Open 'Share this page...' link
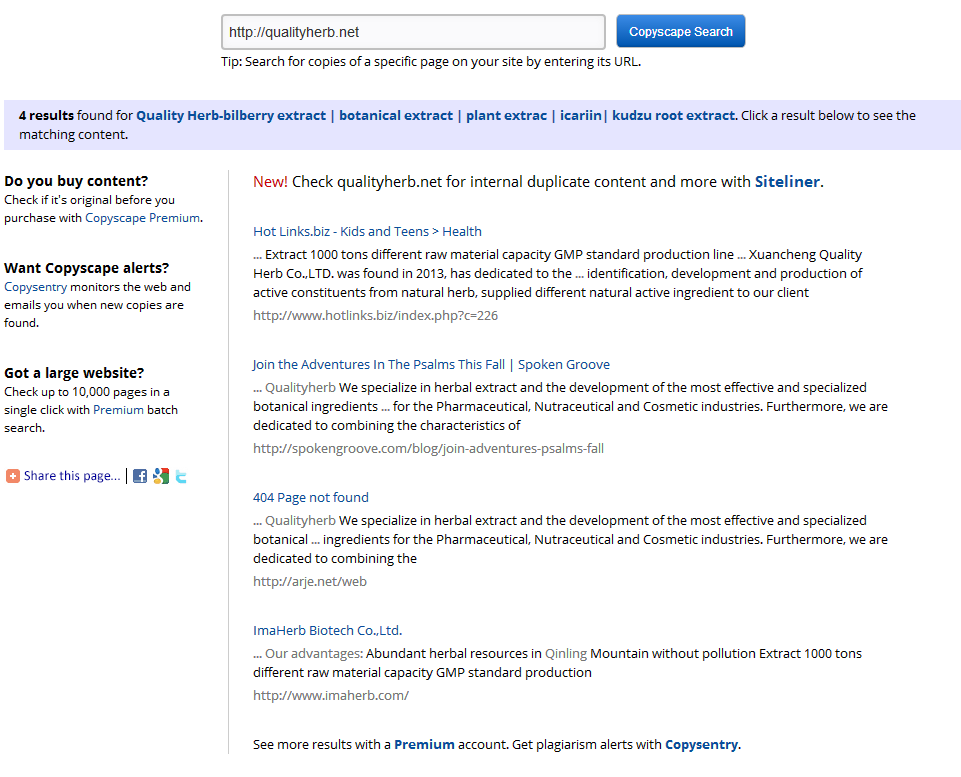 pos(72,476)
